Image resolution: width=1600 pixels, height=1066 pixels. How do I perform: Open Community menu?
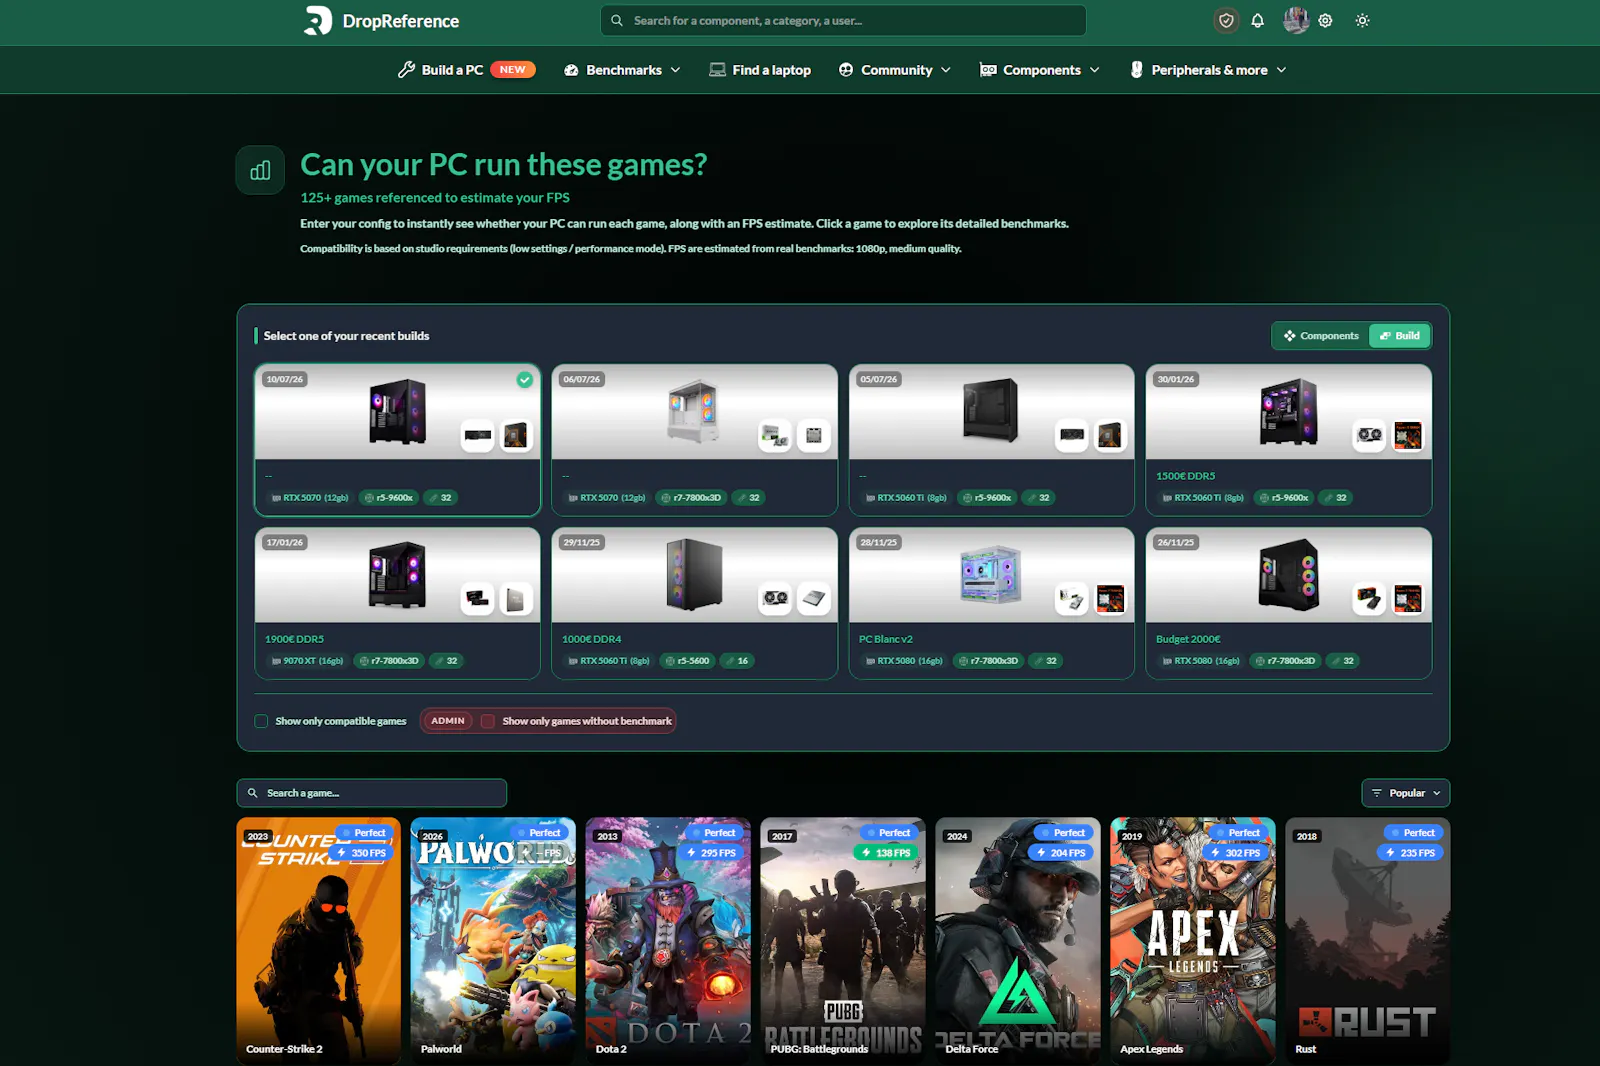click(896, 70)
